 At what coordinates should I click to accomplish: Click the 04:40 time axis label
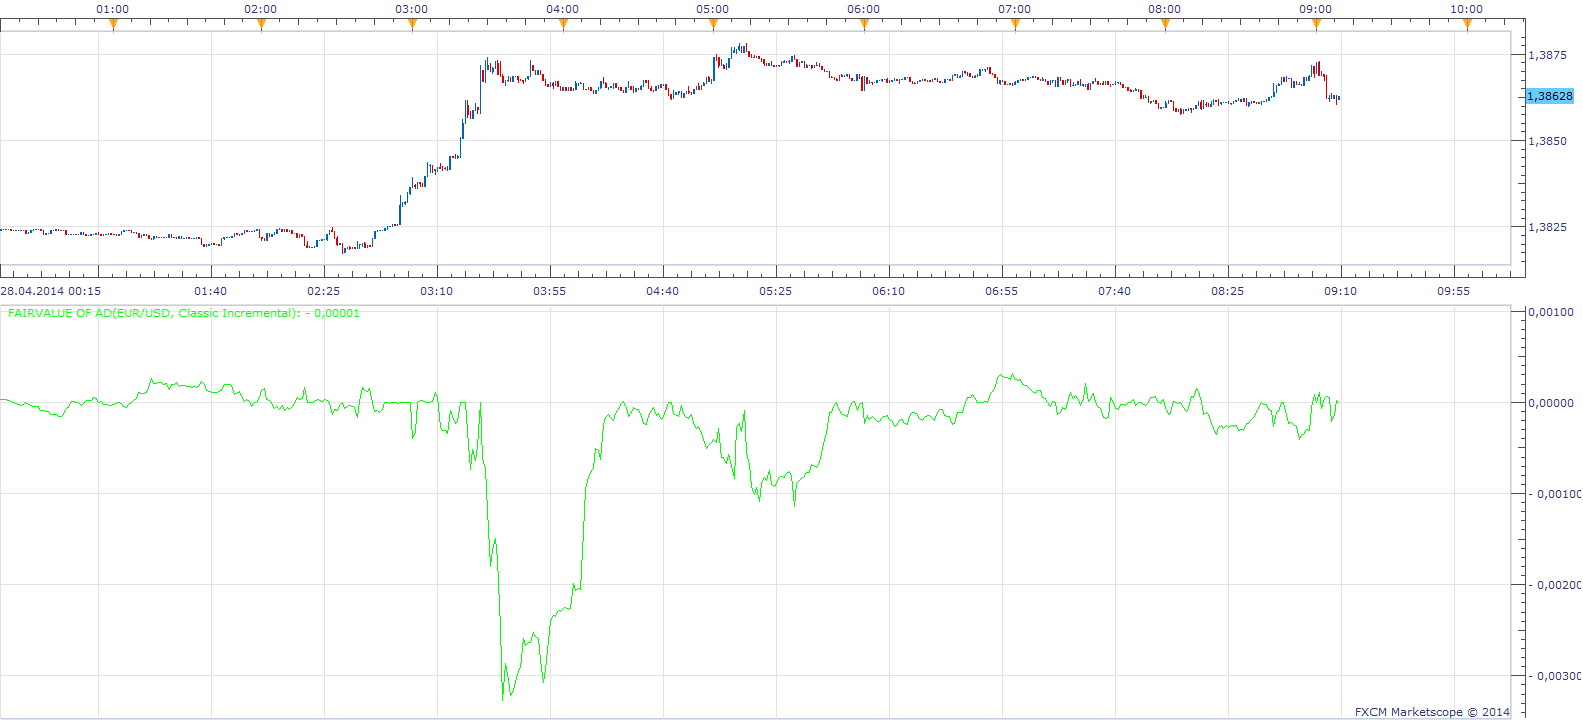tap(662, 291)
